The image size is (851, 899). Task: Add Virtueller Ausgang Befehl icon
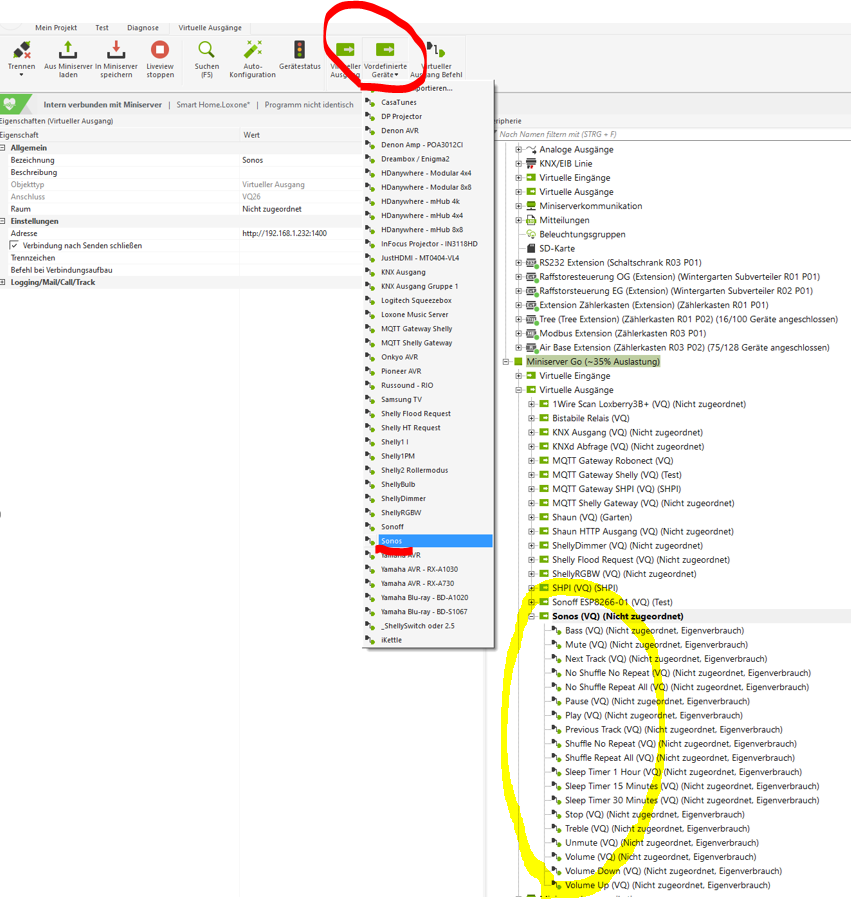[x=436, y=50]
